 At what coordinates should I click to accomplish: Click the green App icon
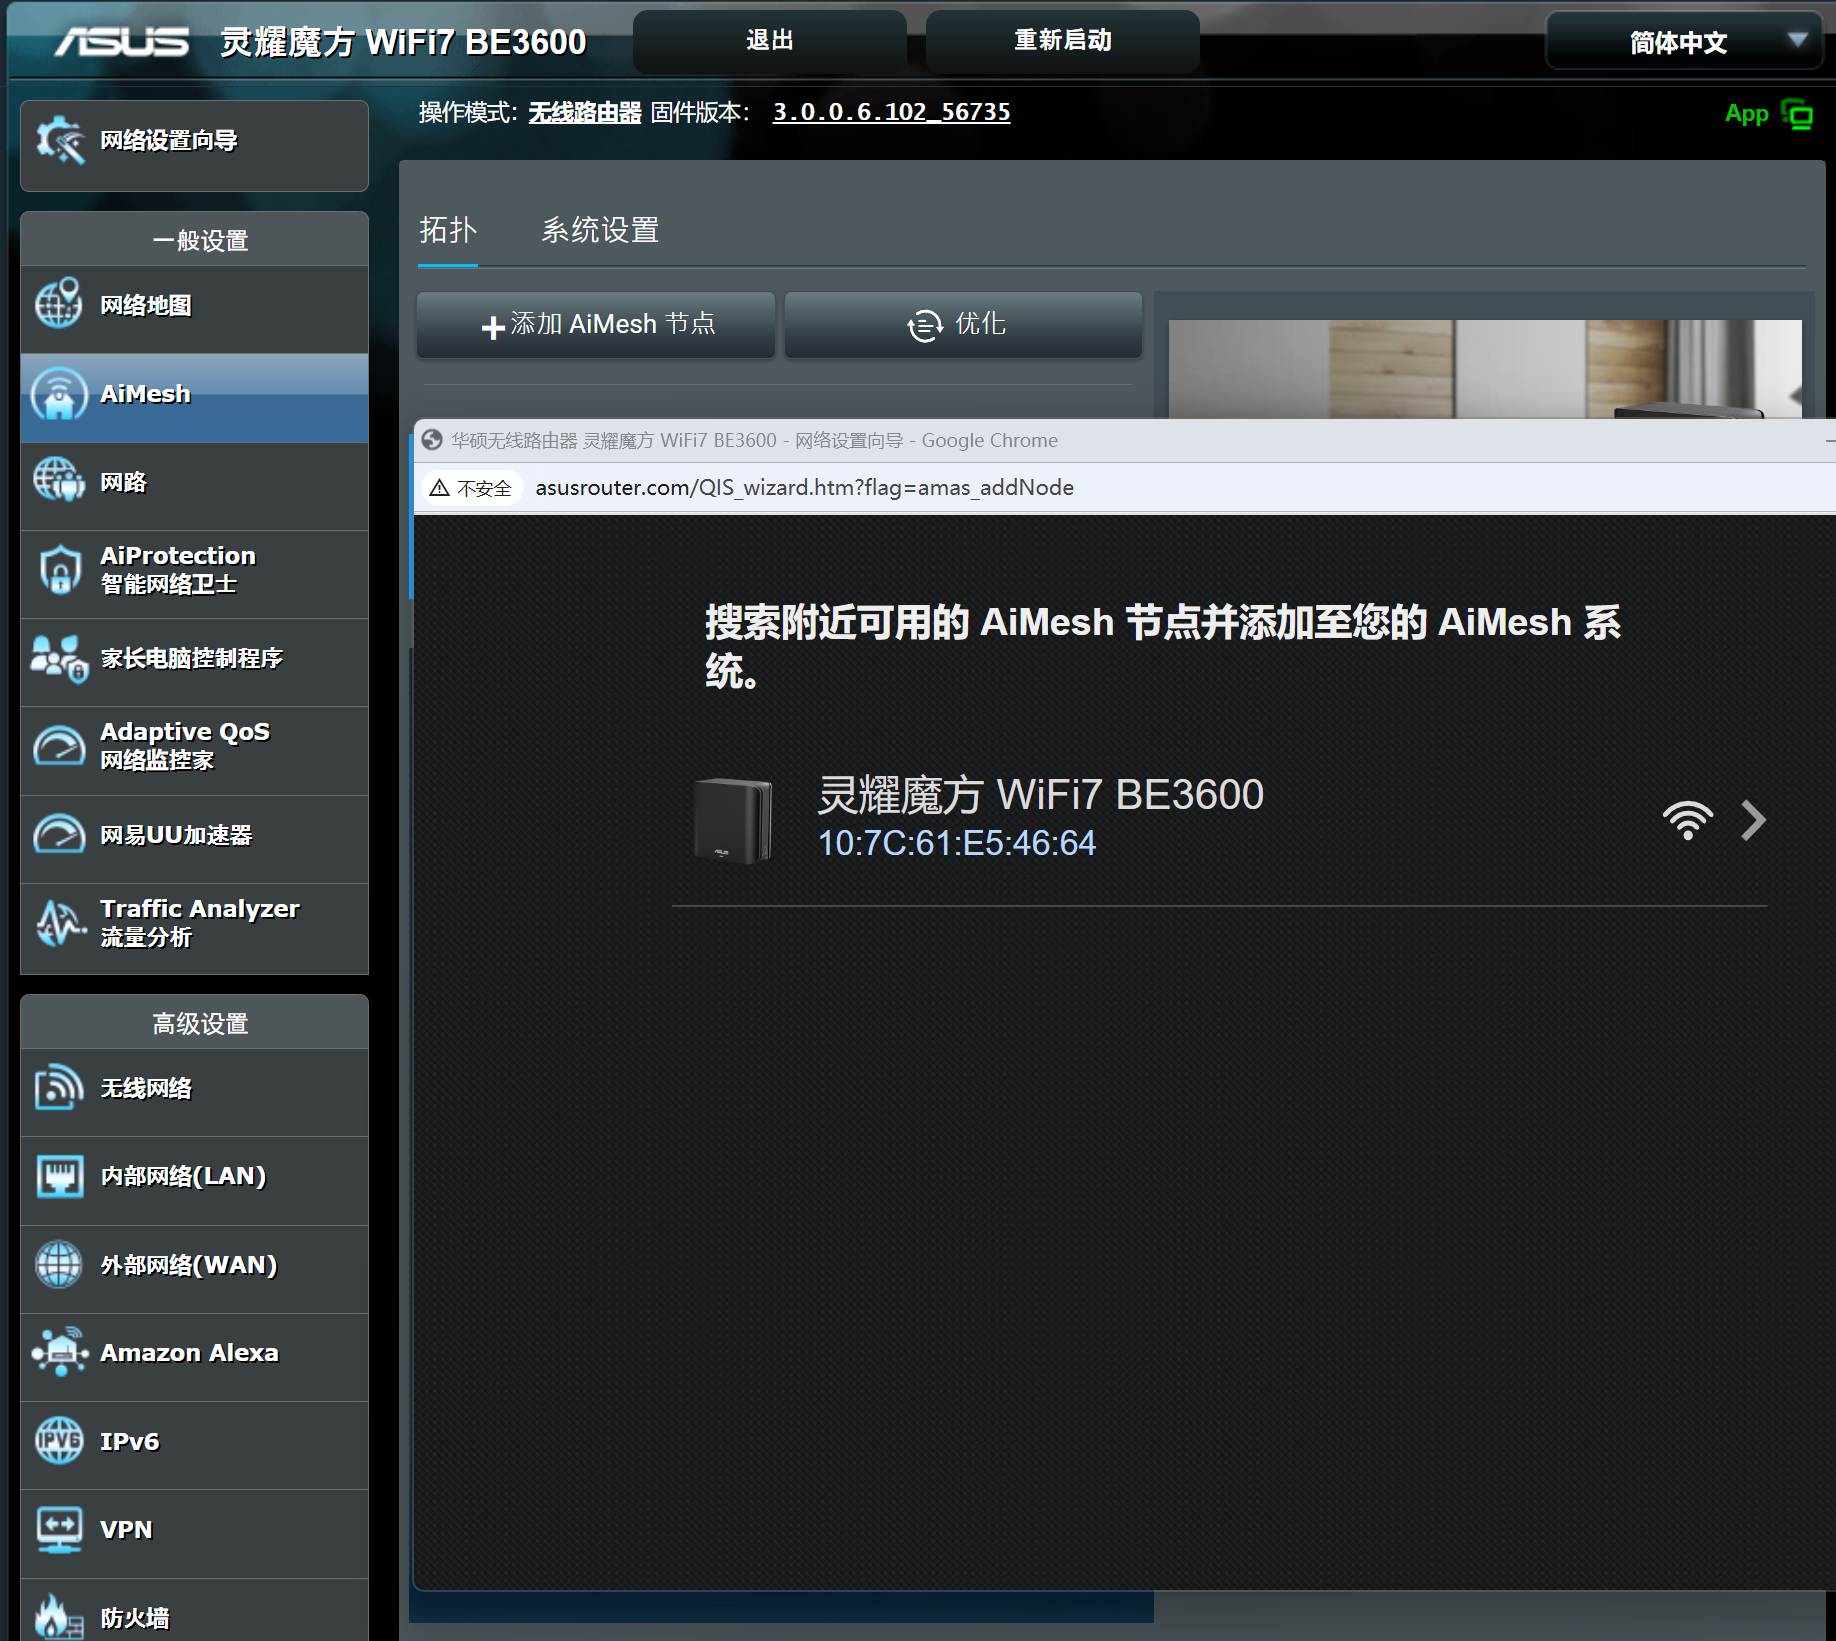coord(1796,115)
